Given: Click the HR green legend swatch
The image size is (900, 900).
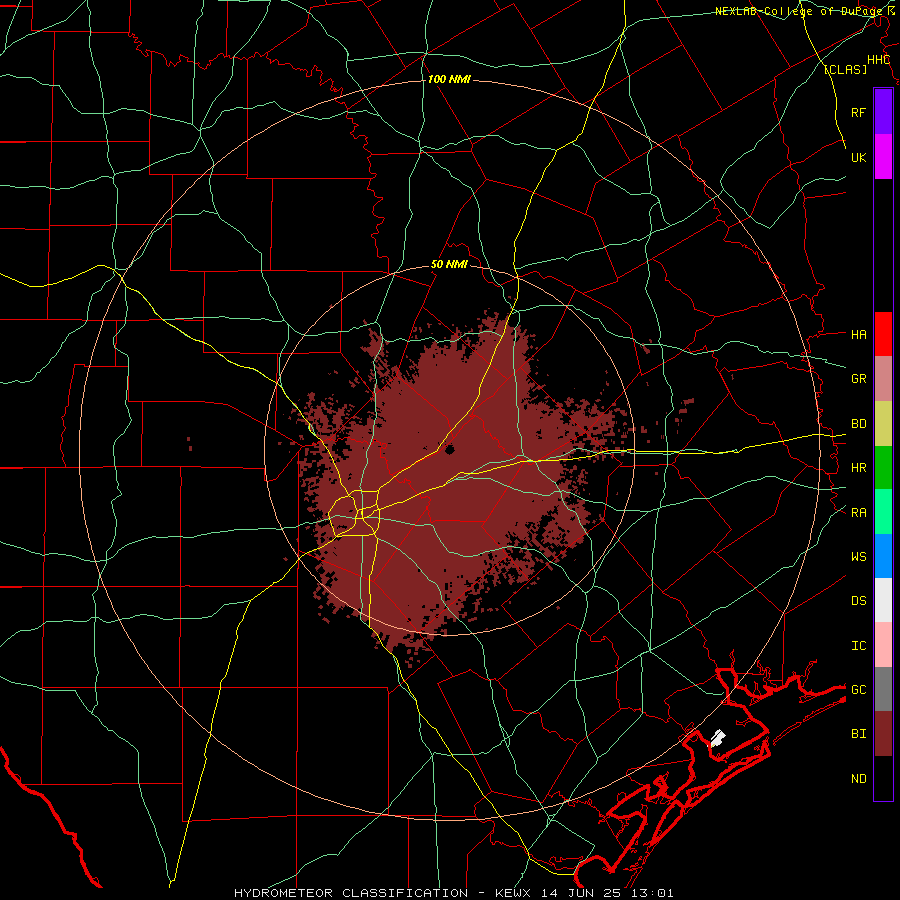Looking at the screenshot, I should coord(883,467).
